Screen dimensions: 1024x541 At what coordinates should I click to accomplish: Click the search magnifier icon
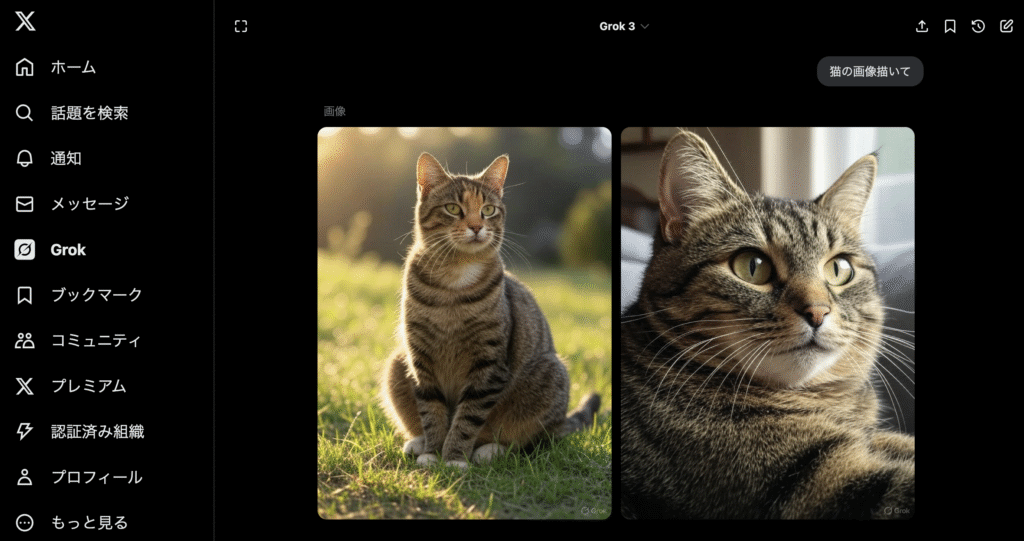click(x=24, y=113)
